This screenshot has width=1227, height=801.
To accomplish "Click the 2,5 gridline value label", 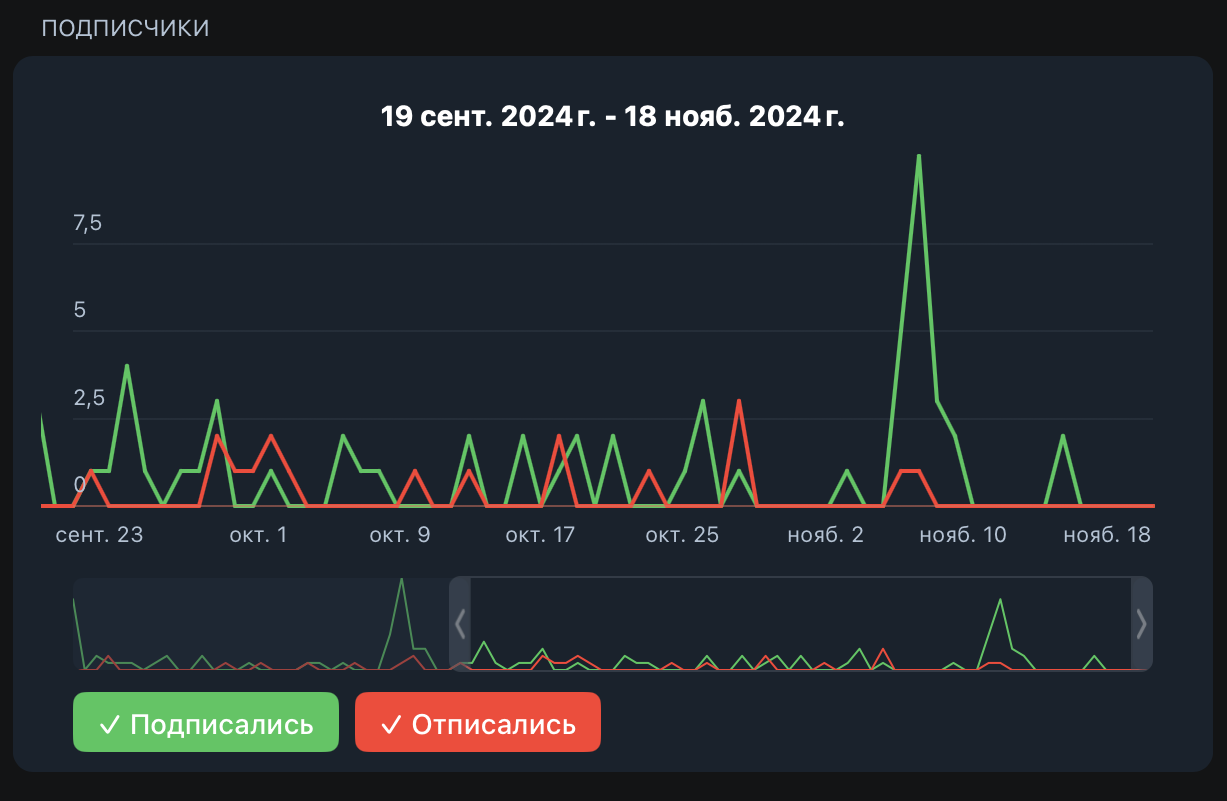I will pos(88,397).
